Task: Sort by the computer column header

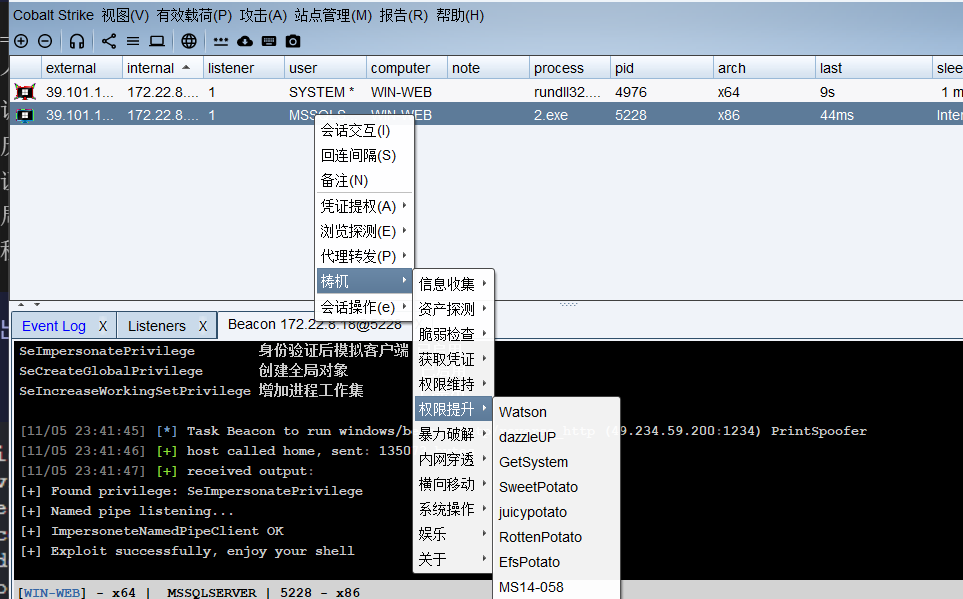Action: point(406,68)
